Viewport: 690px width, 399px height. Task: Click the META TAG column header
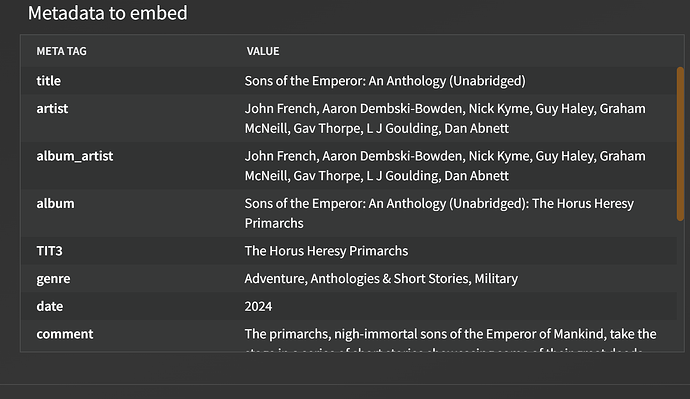pos(62,51)
